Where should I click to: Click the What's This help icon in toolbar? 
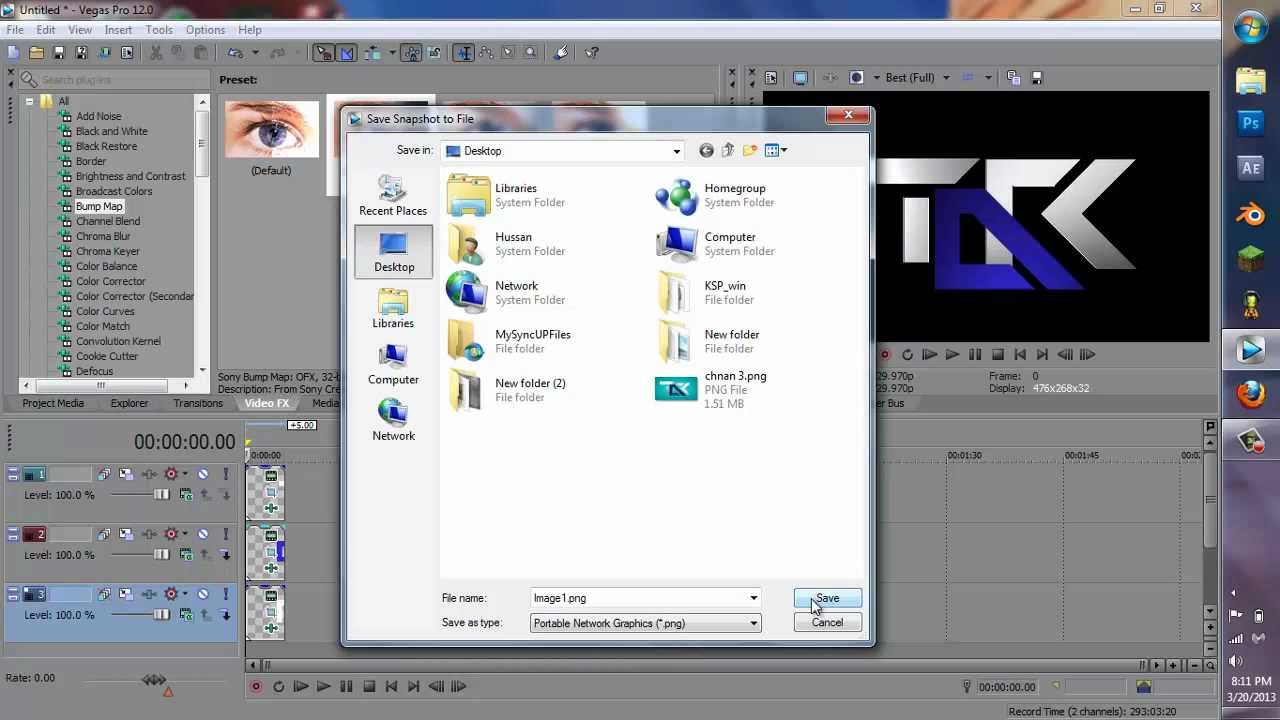pos(591,52)
